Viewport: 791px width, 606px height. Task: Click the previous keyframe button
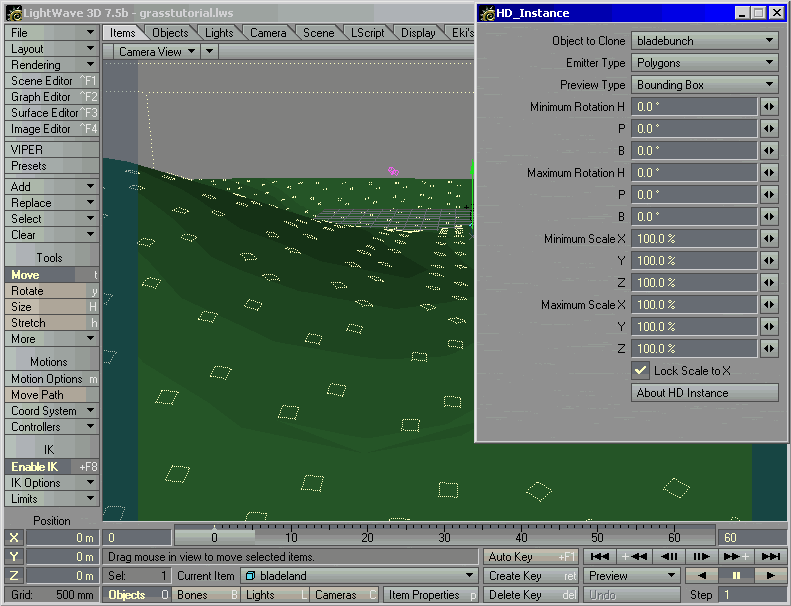click(634, 557)
